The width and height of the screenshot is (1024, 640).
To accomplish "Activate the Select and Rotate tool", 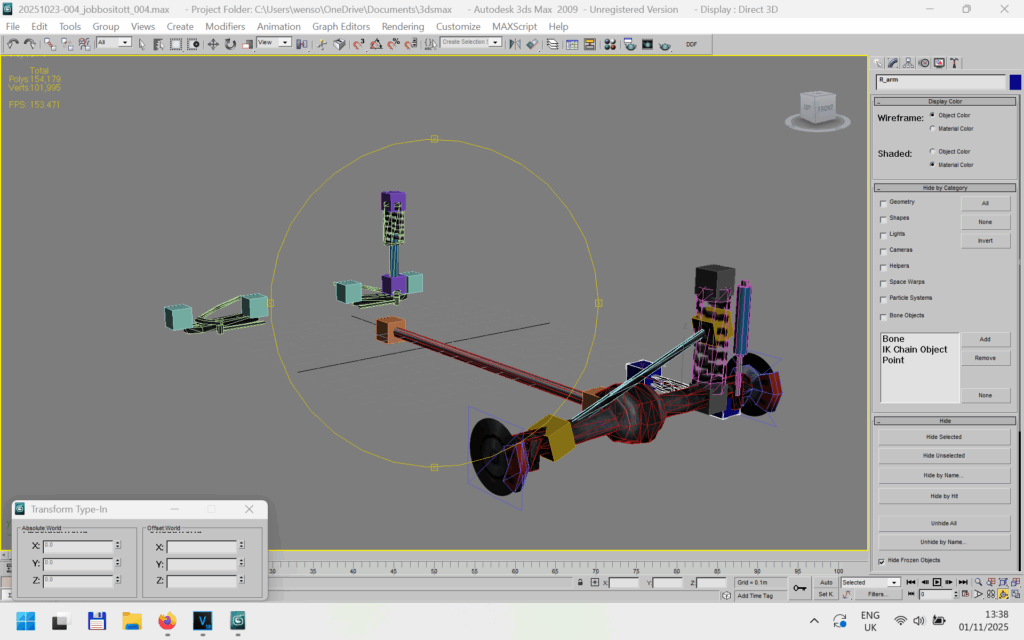I will tap(230, 44).
